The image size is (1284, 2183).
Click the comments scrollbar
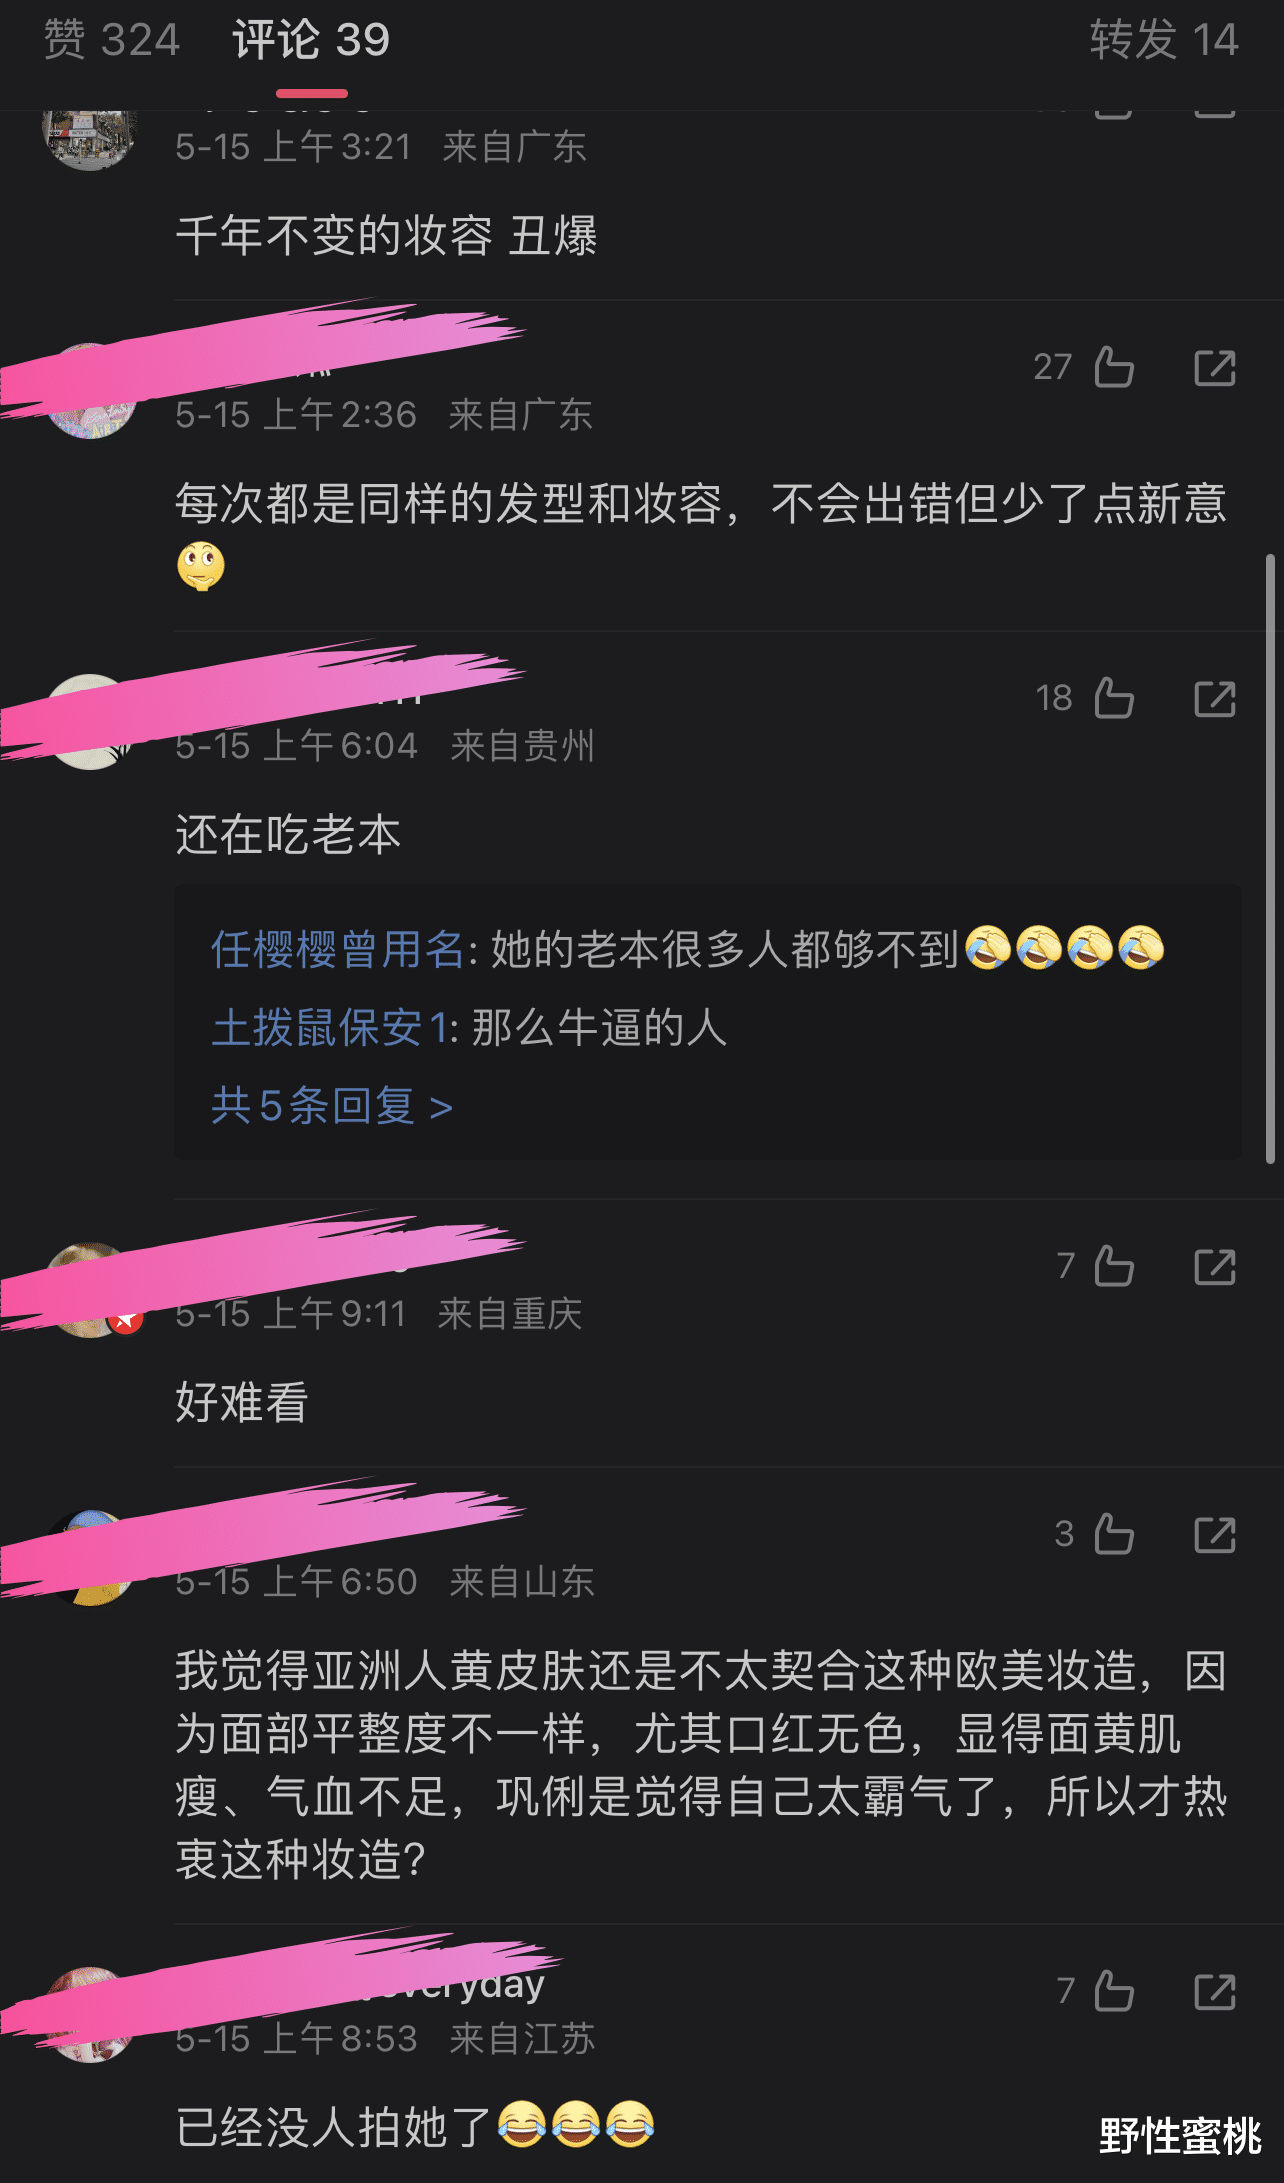click(x=1270, y=858)
